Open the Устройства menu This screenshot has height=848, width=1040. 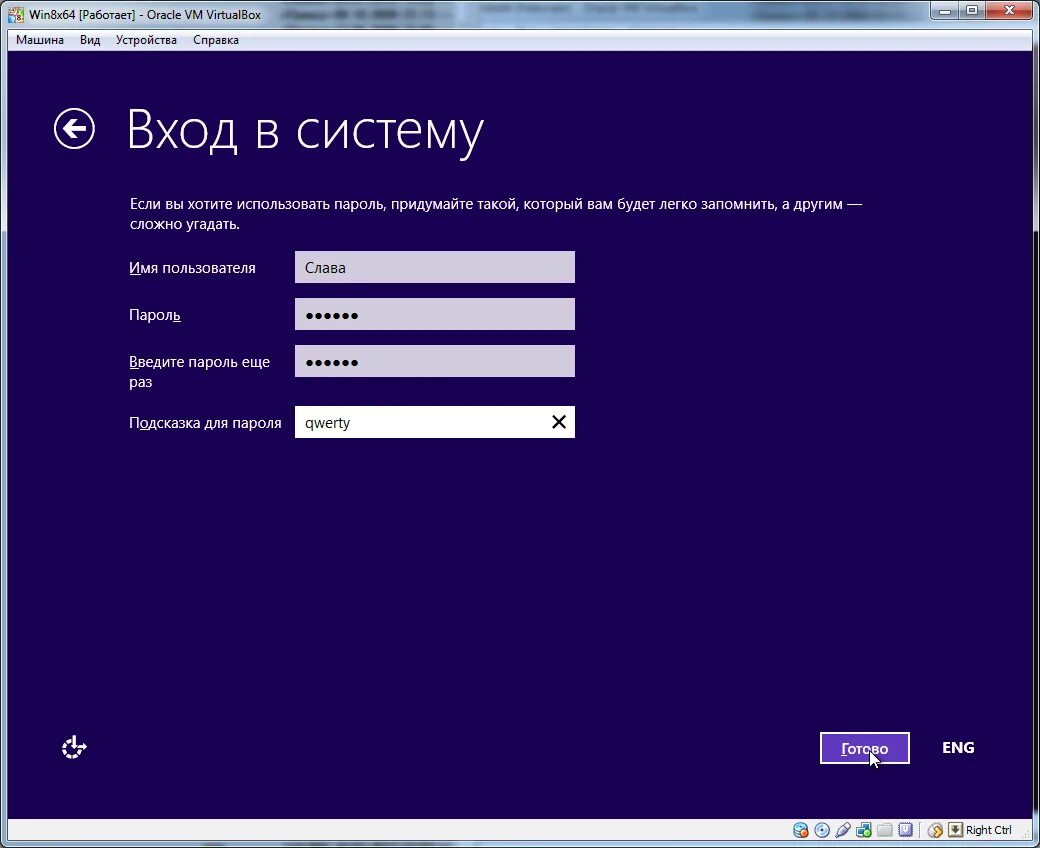click(146, 40)
